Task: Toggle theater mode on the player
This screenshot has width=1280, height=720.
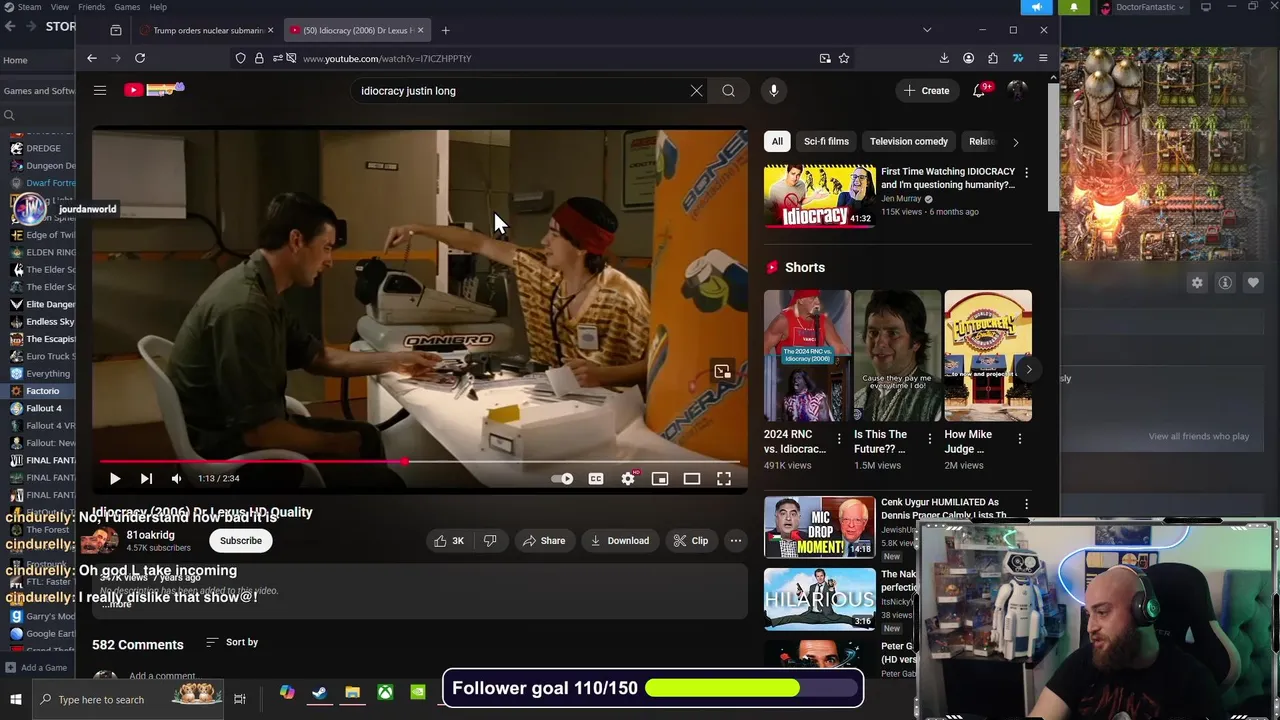Action: coord(692,479)
